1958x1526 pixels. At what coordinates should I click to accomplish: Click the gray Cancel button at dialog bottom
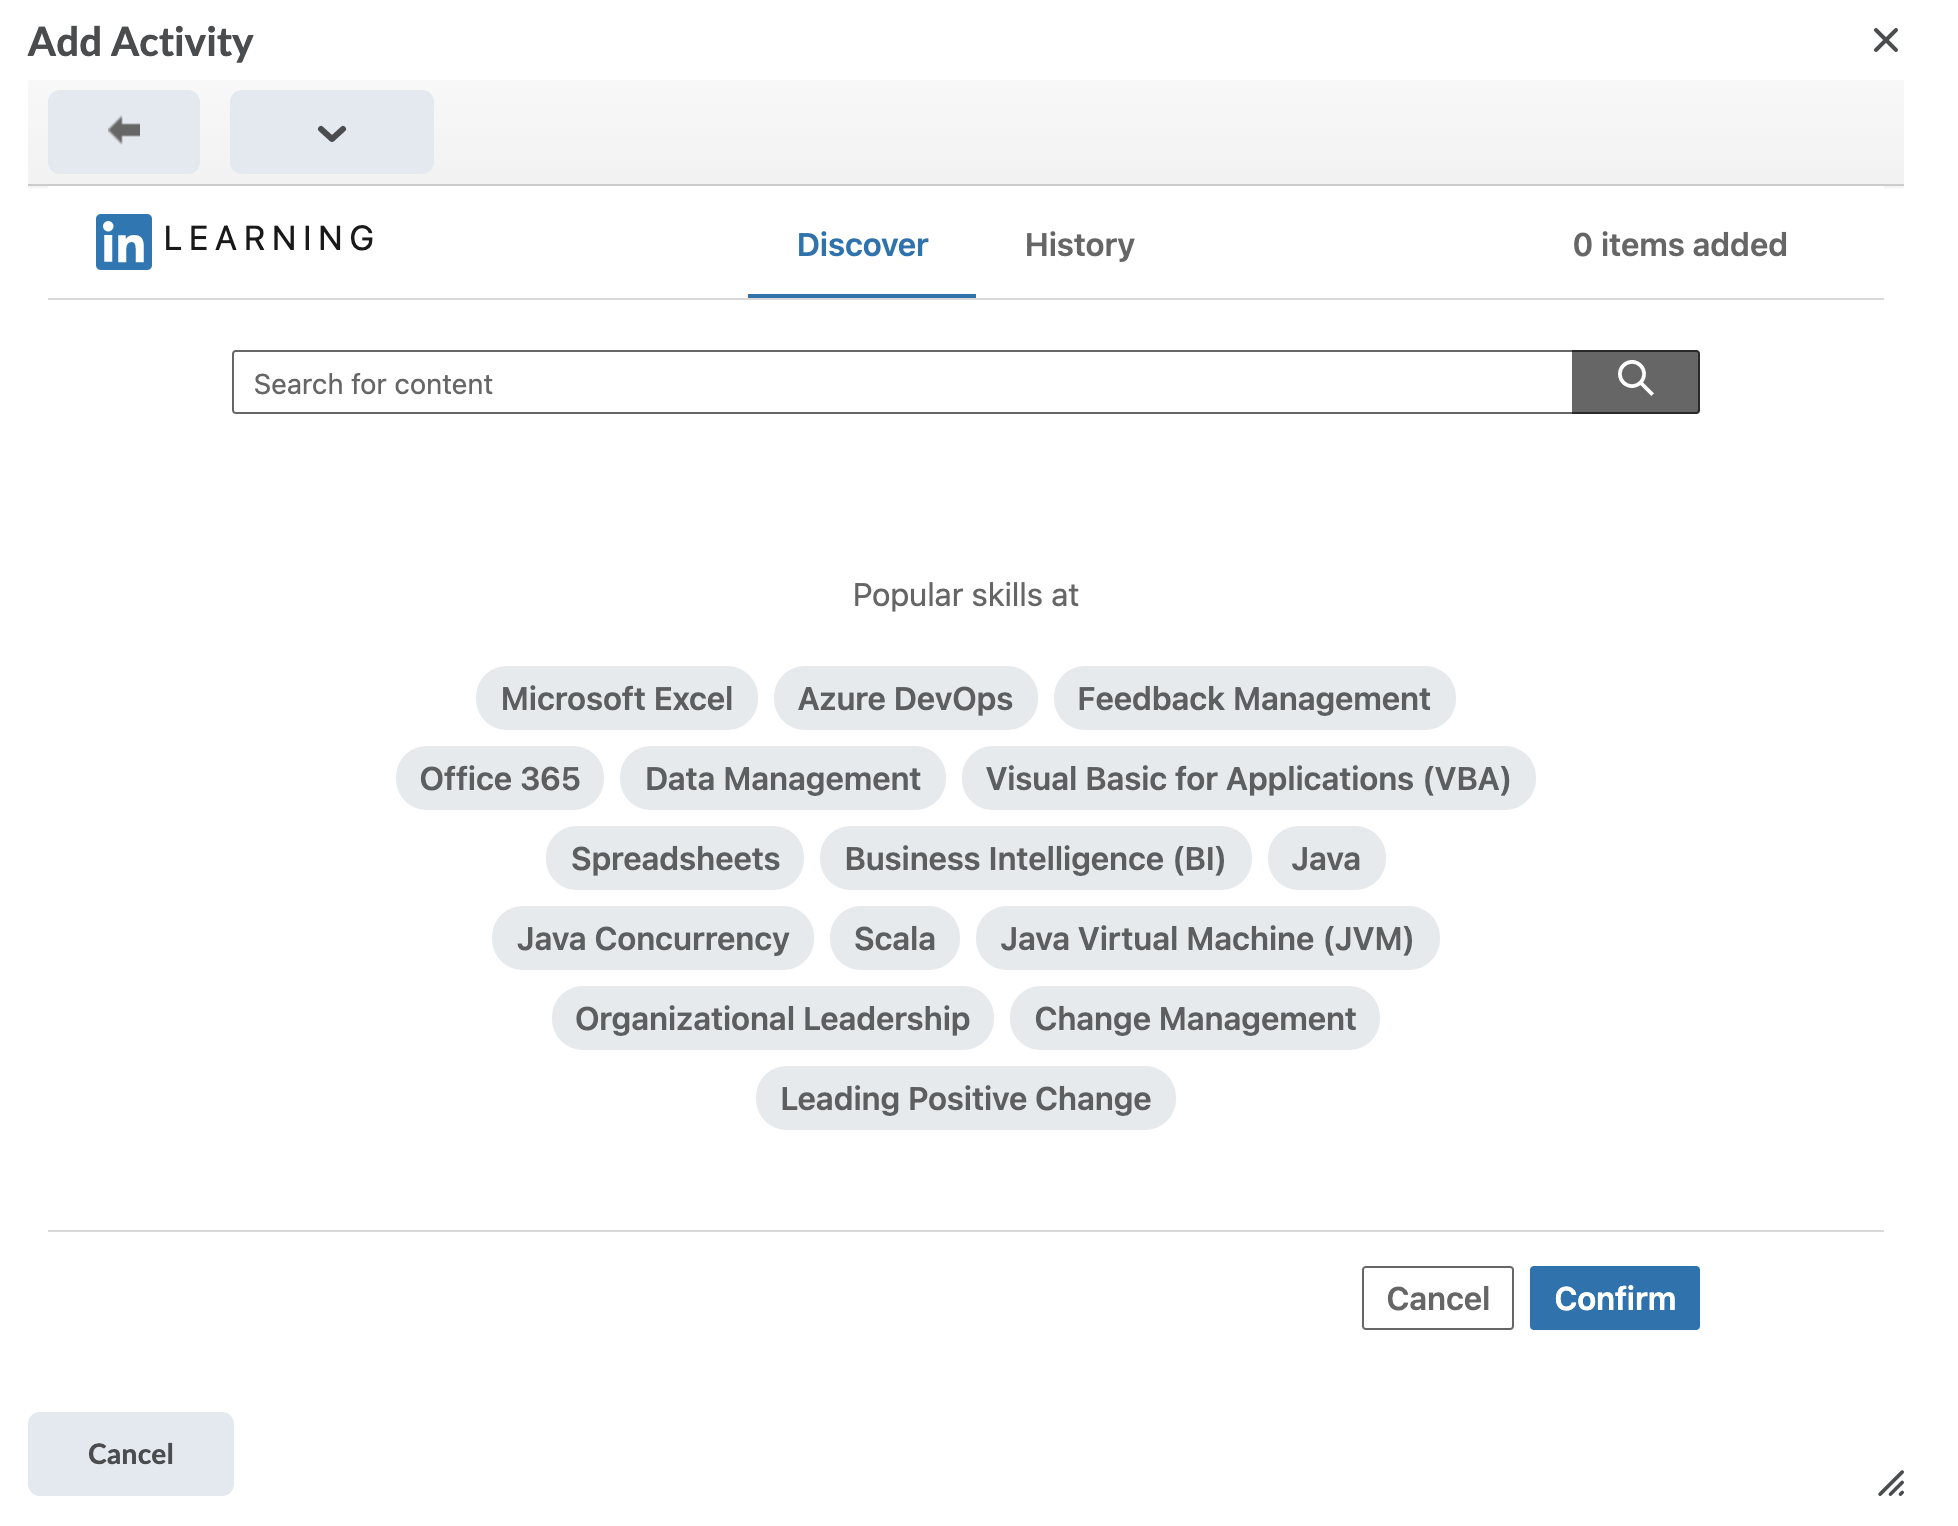(x=131, y=1454)
